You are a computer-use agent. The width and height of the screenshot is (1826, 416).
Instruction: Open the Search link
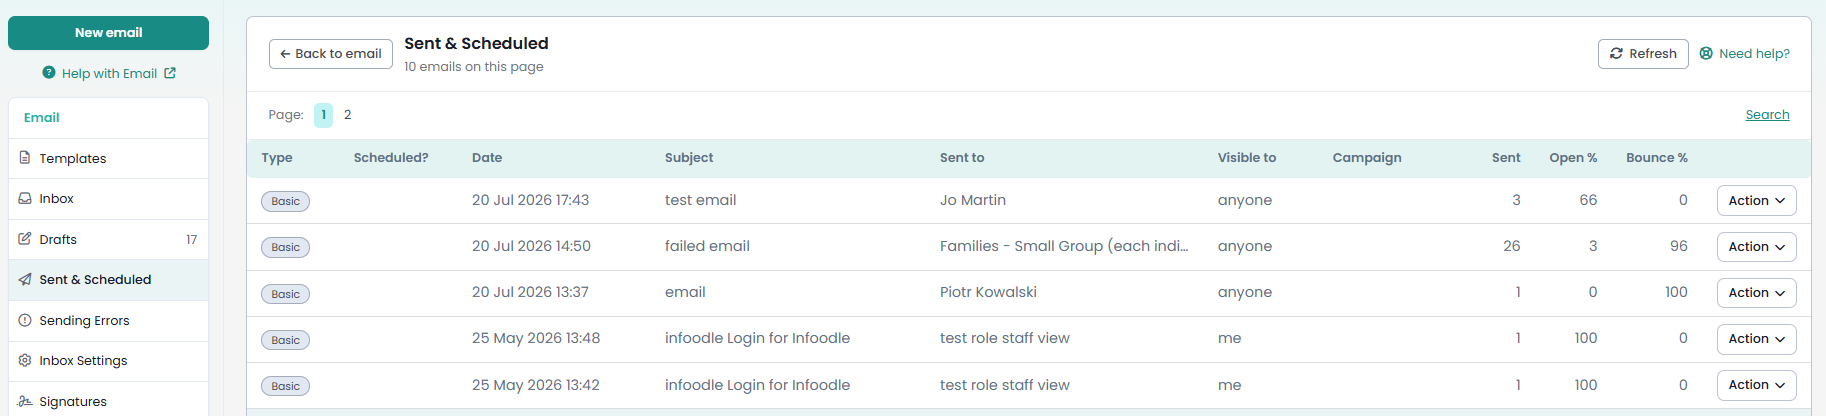pos(1767,115)
